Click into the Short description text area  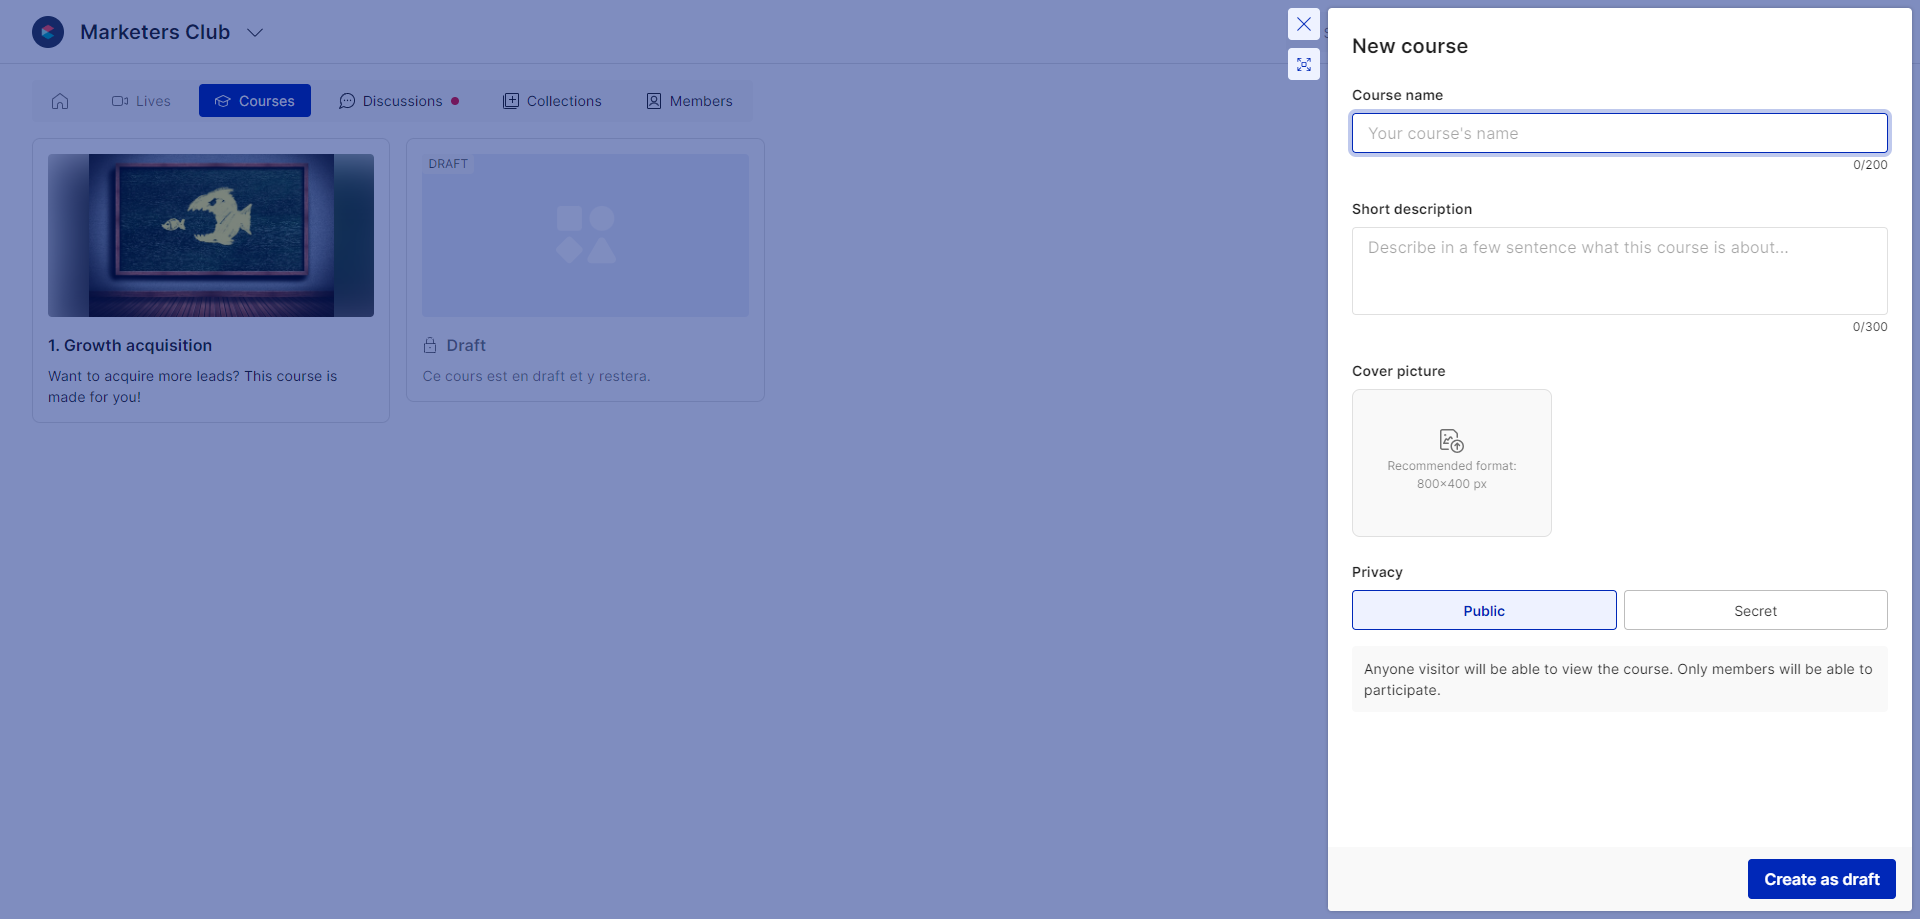[1619, 271]
